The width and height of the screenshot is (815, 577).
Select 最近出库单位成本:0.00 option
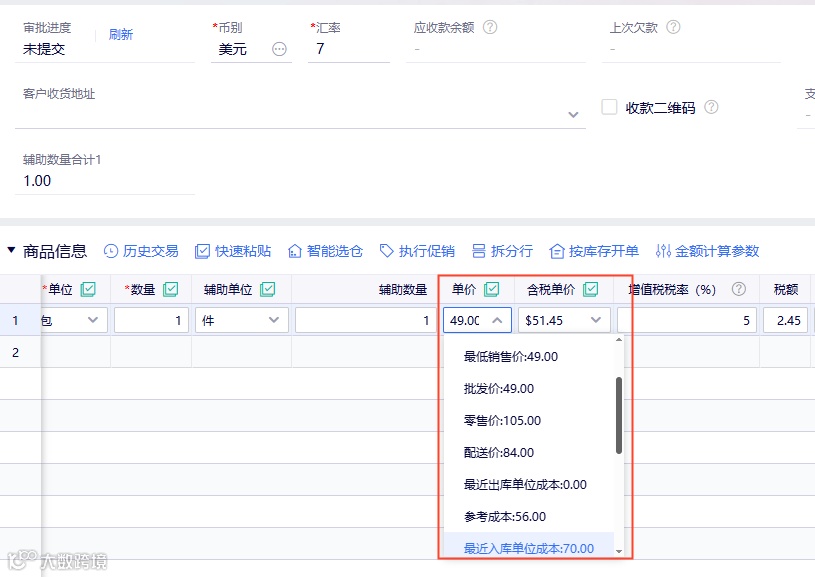529,485
